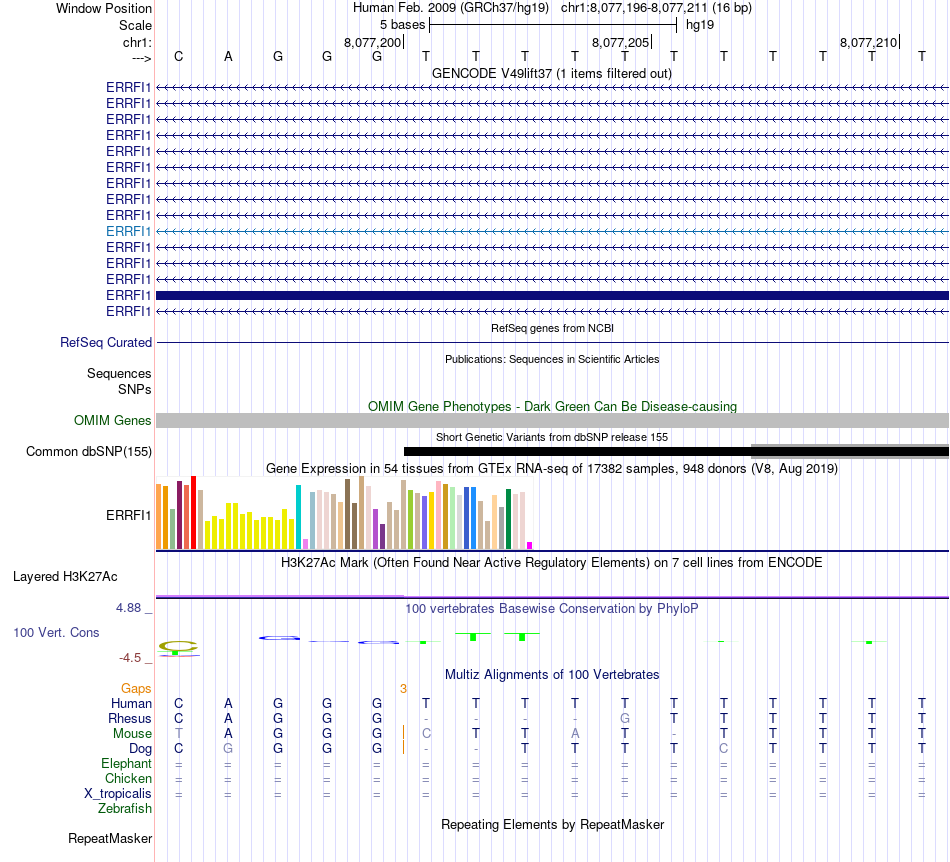Image resolution: width=950 pixels, height=862 pixels.
Task: Open the H3K27Ac Mark track title
Action: pos(552,563)
